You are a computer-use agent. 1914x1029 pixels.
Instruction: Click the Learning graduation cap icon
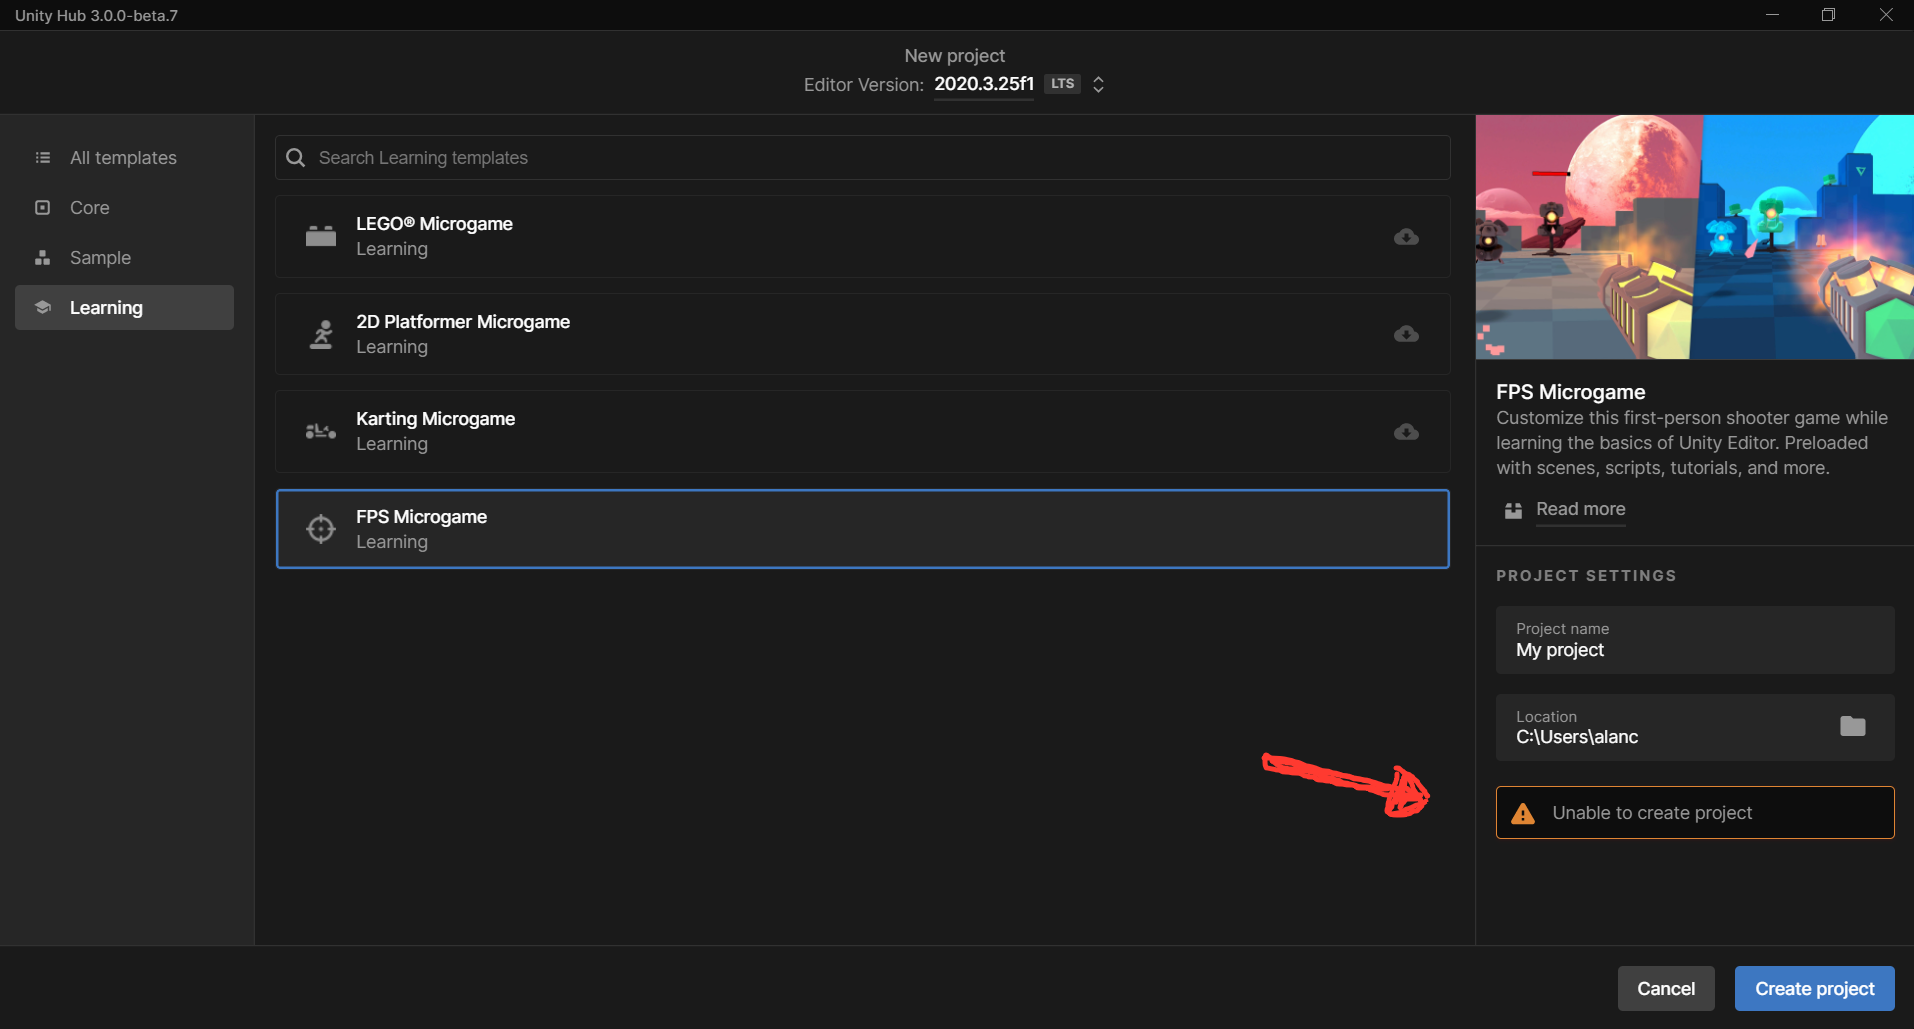43,307
